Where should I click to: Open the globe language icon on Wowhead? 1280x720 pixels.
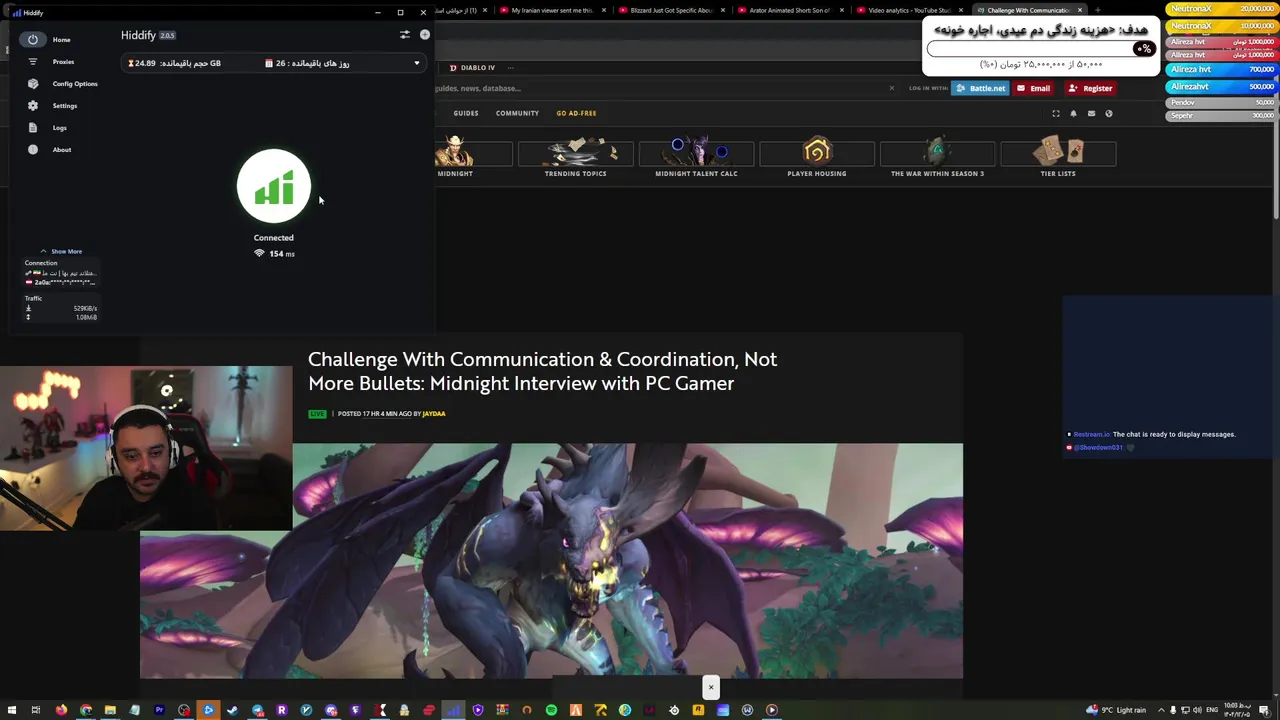click(1109, 113)
